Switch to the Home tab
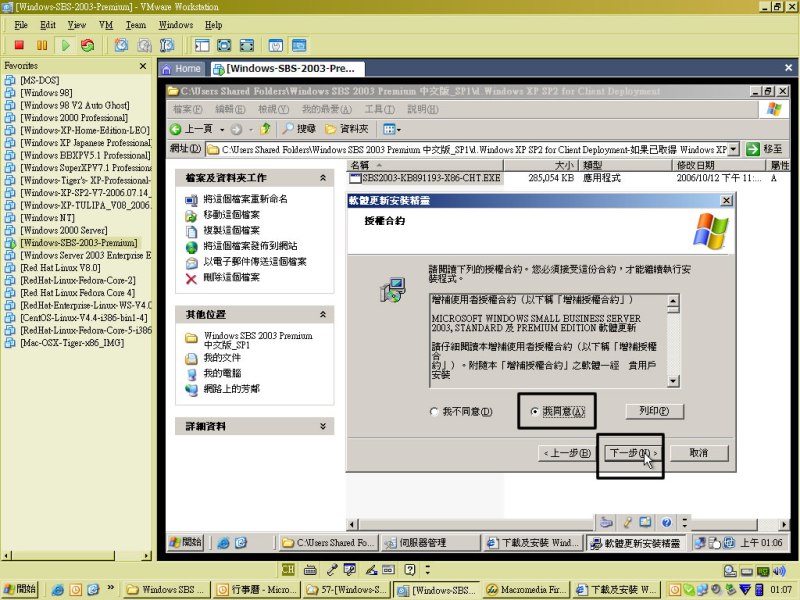 click(182, 69)
